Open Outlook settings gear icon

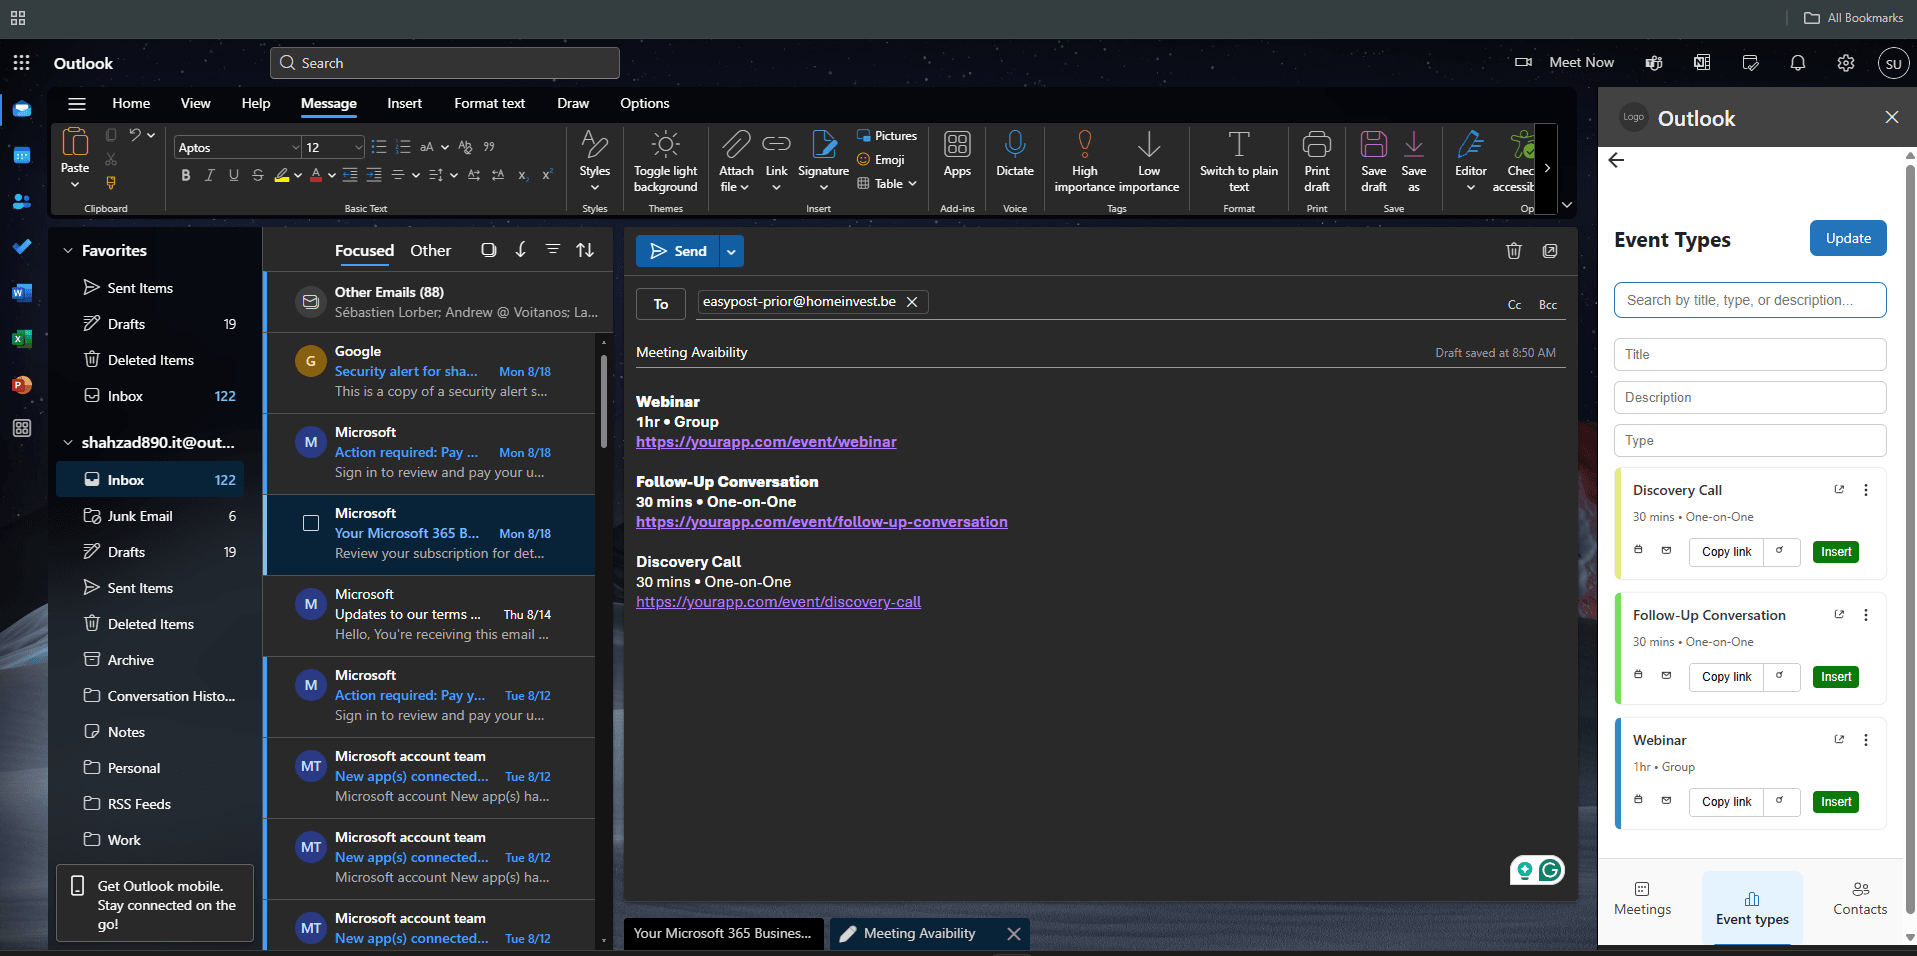click(x=1846, y=63)
